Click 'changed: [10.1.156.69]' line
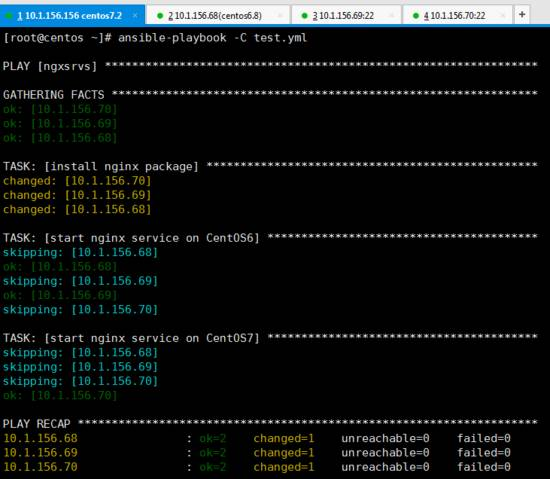The width and height of the screenshot is (550, 479). [77, 195]
